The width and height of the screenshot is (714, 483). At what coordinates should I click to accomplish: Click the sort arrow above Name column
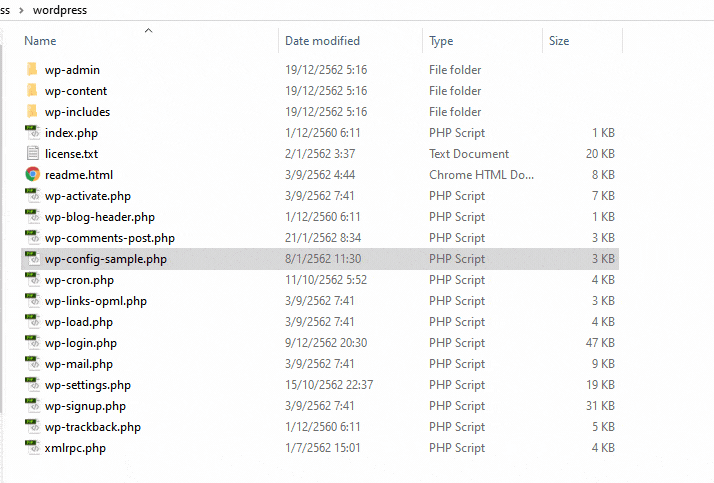point(148,31)
